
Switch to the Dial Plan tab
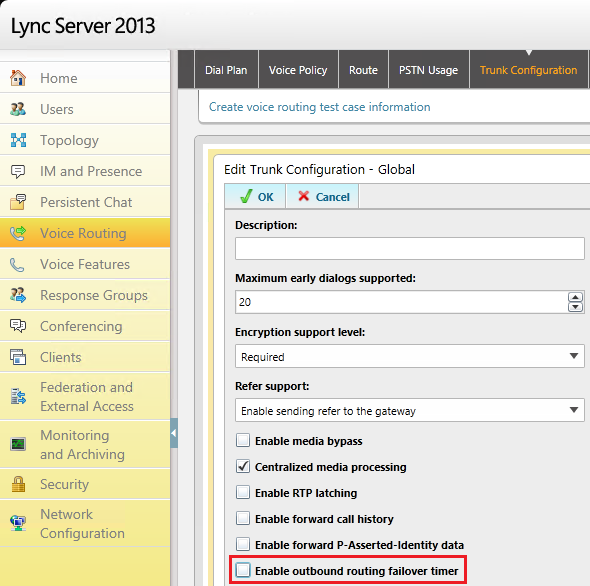click(x=226, y=70)
